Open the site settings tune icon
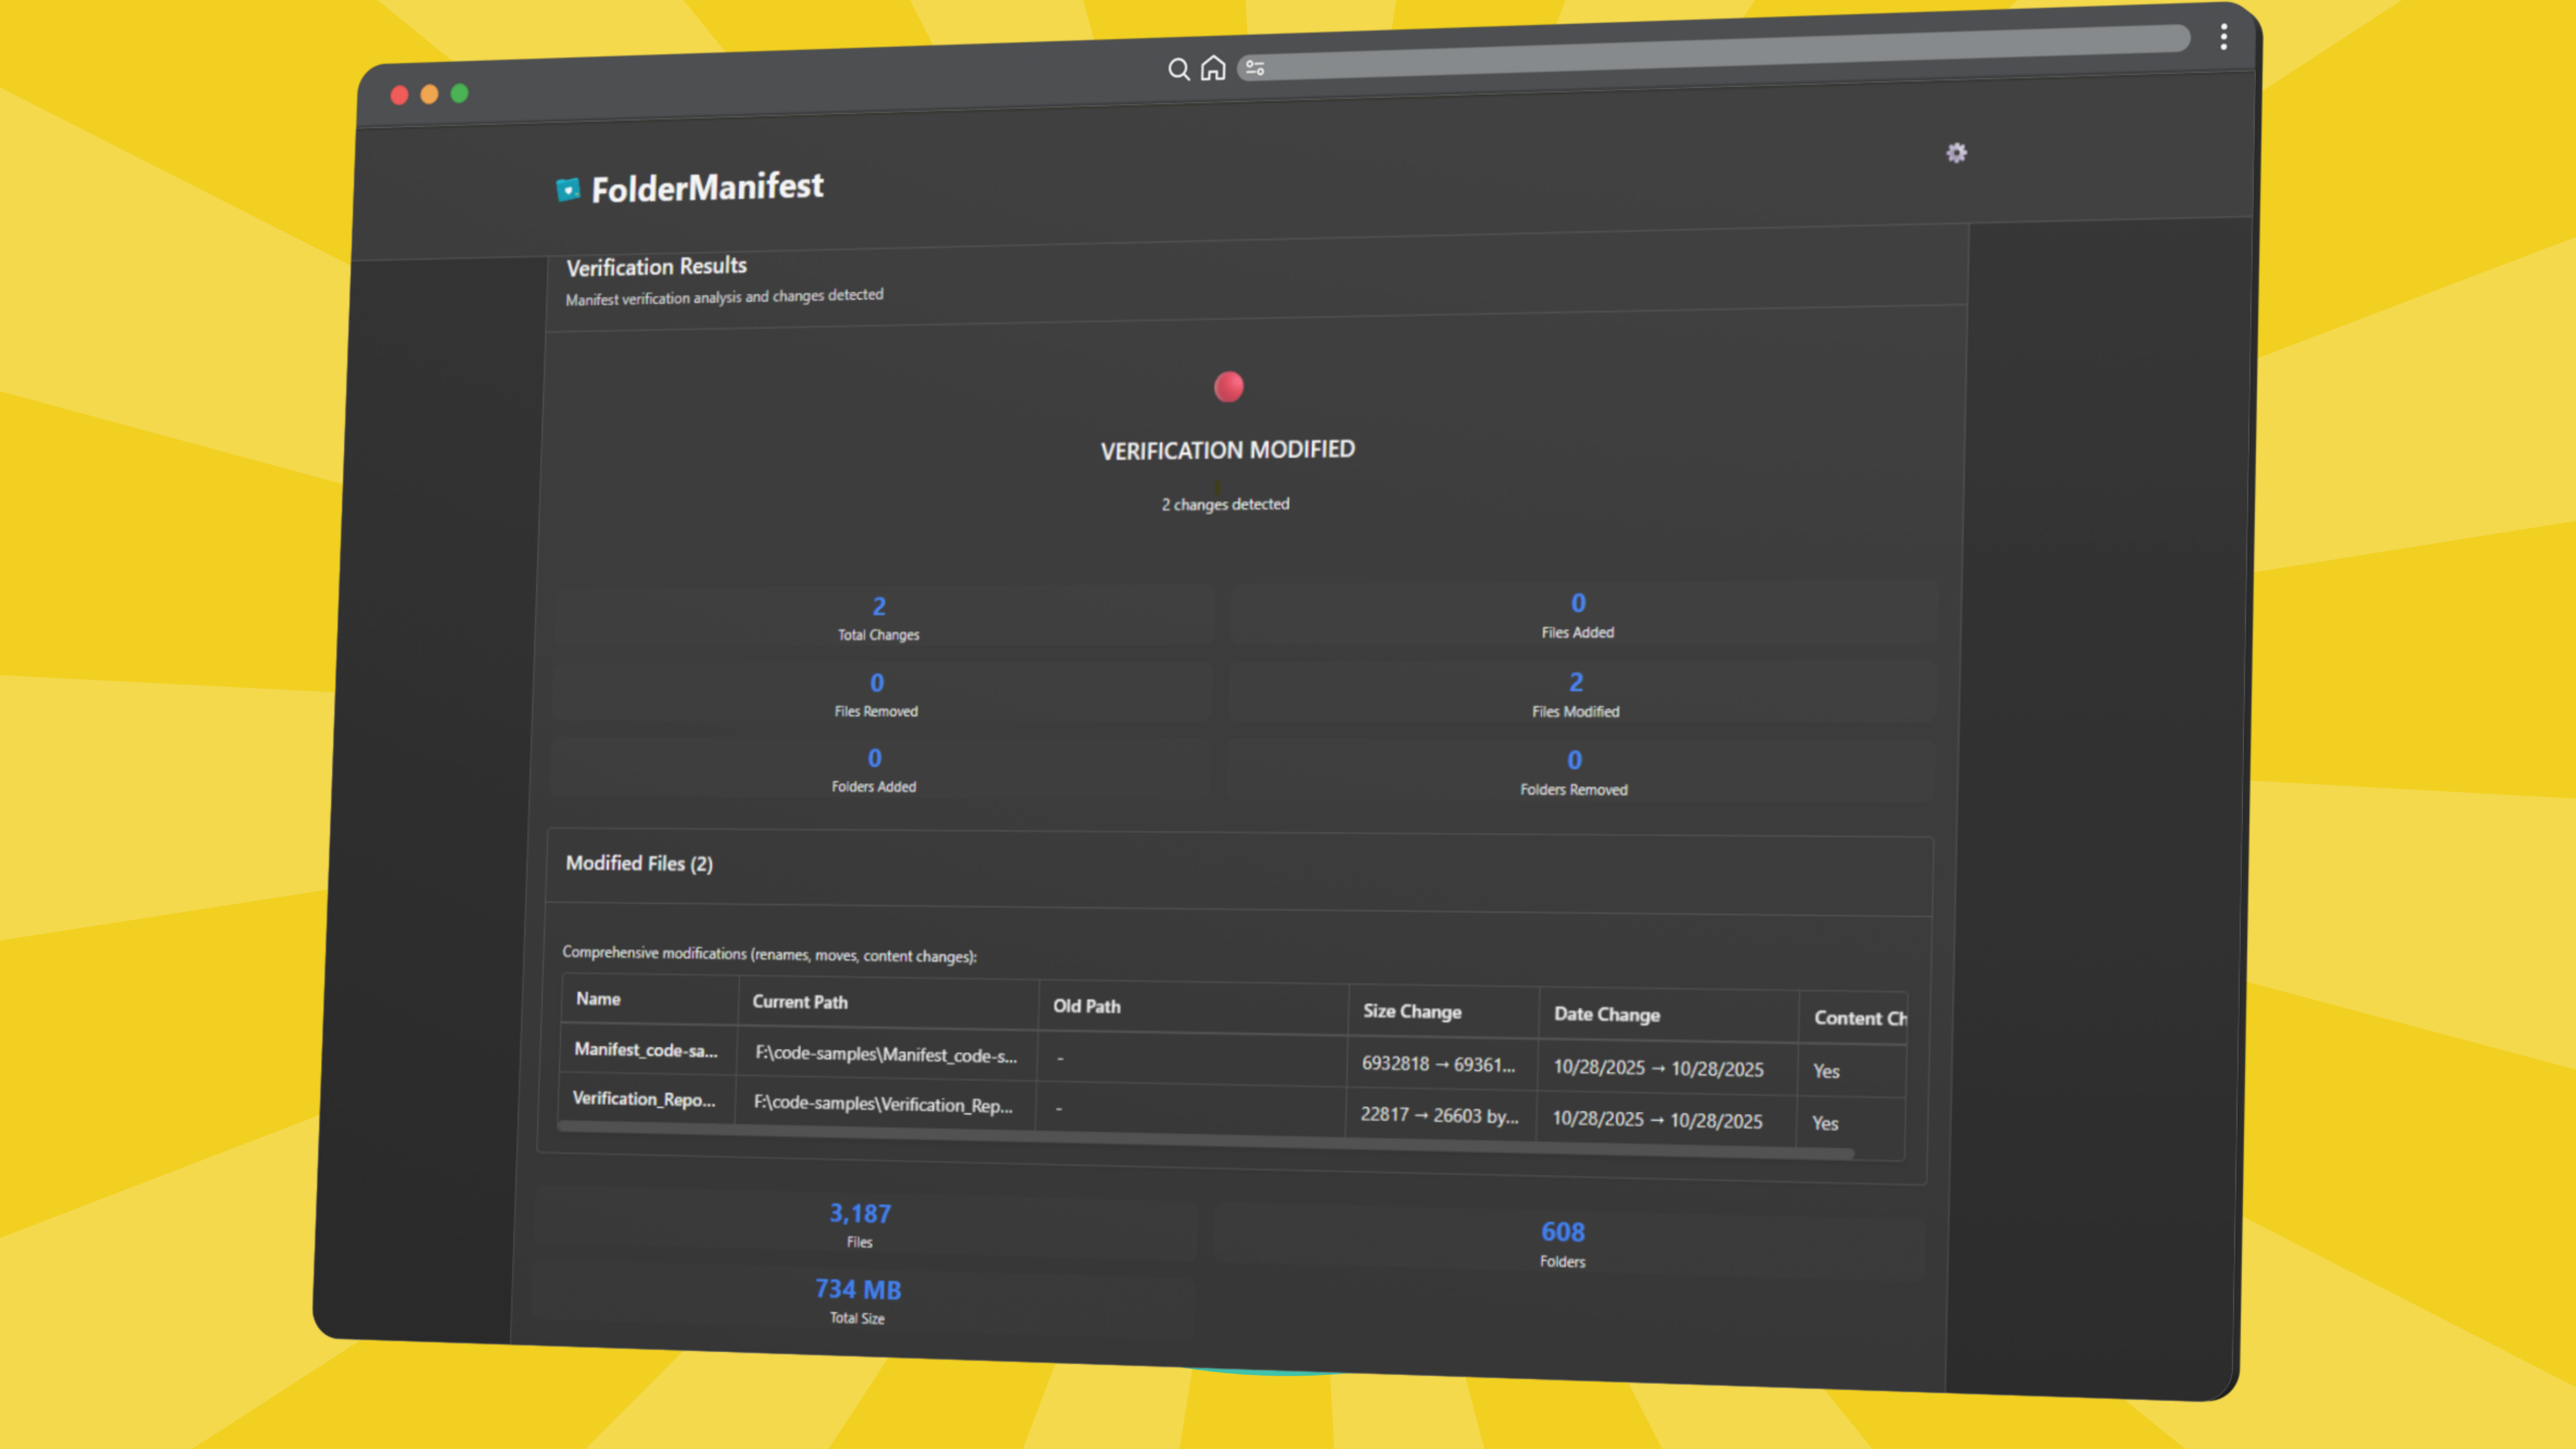2576x1449 pixels. (1255, 68)
